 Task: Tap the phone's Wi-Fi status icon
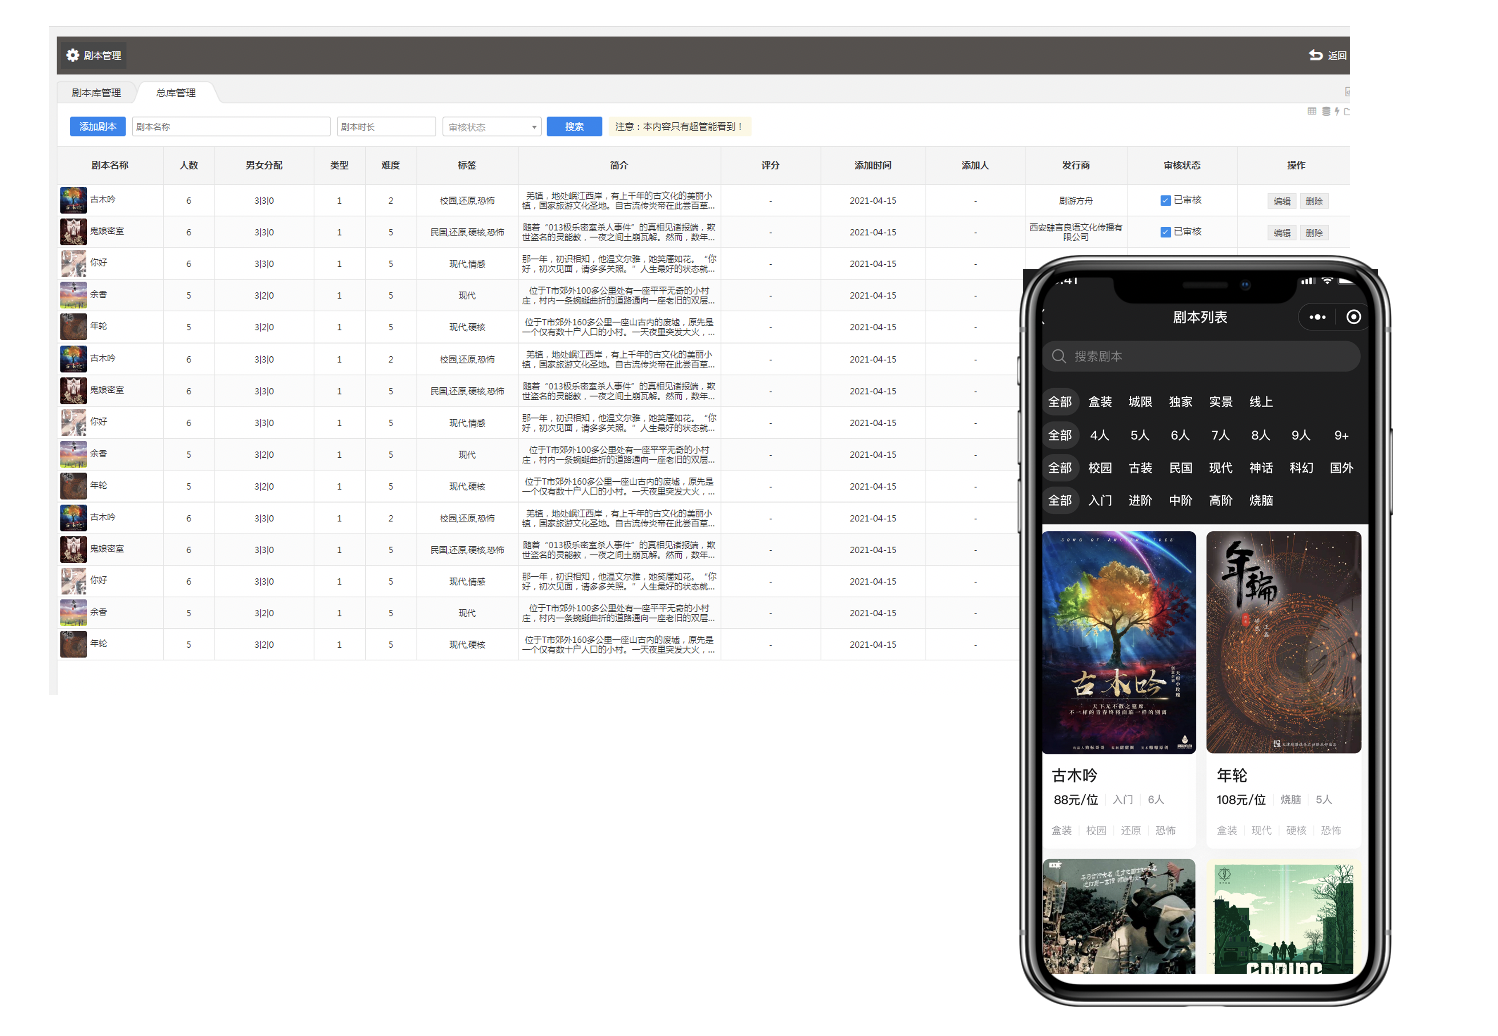click(x=1327, y=281)
